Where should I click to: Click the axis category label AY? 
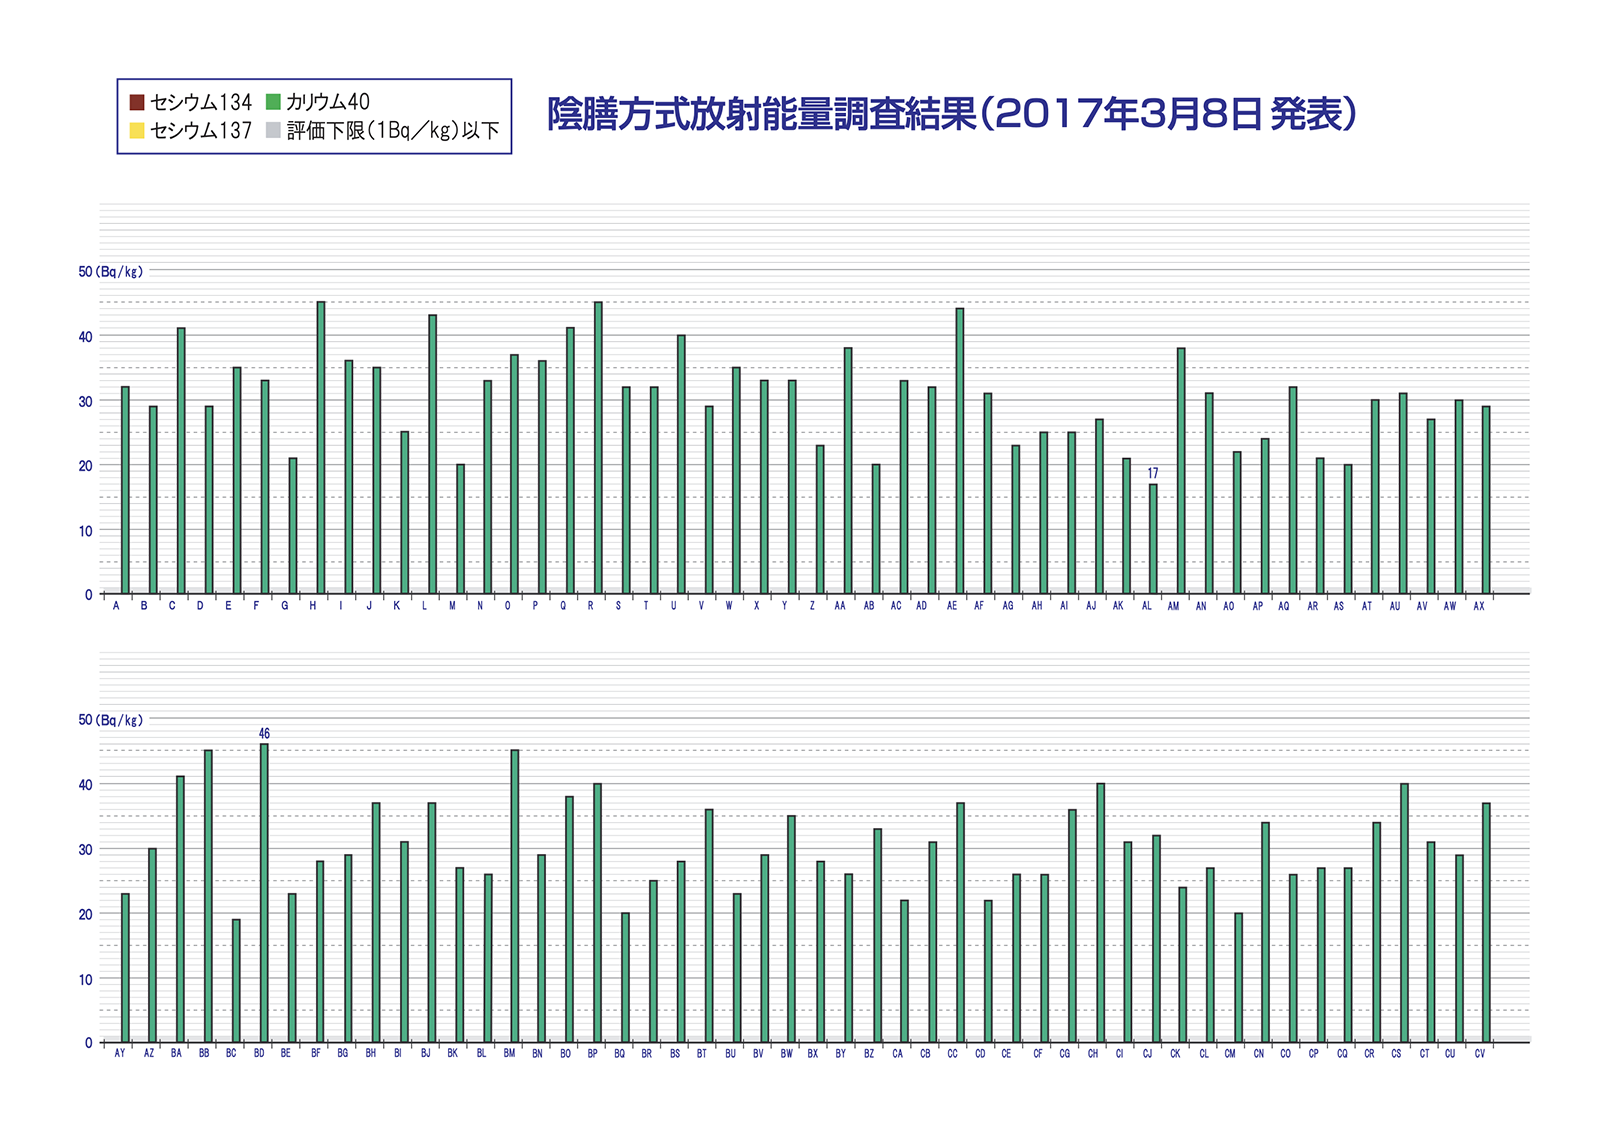point(120,1054)
